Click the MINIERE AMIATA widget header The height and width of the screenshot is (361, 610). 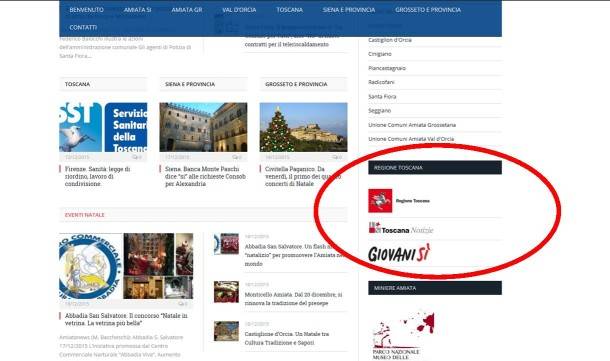click(x=435, y=288)
